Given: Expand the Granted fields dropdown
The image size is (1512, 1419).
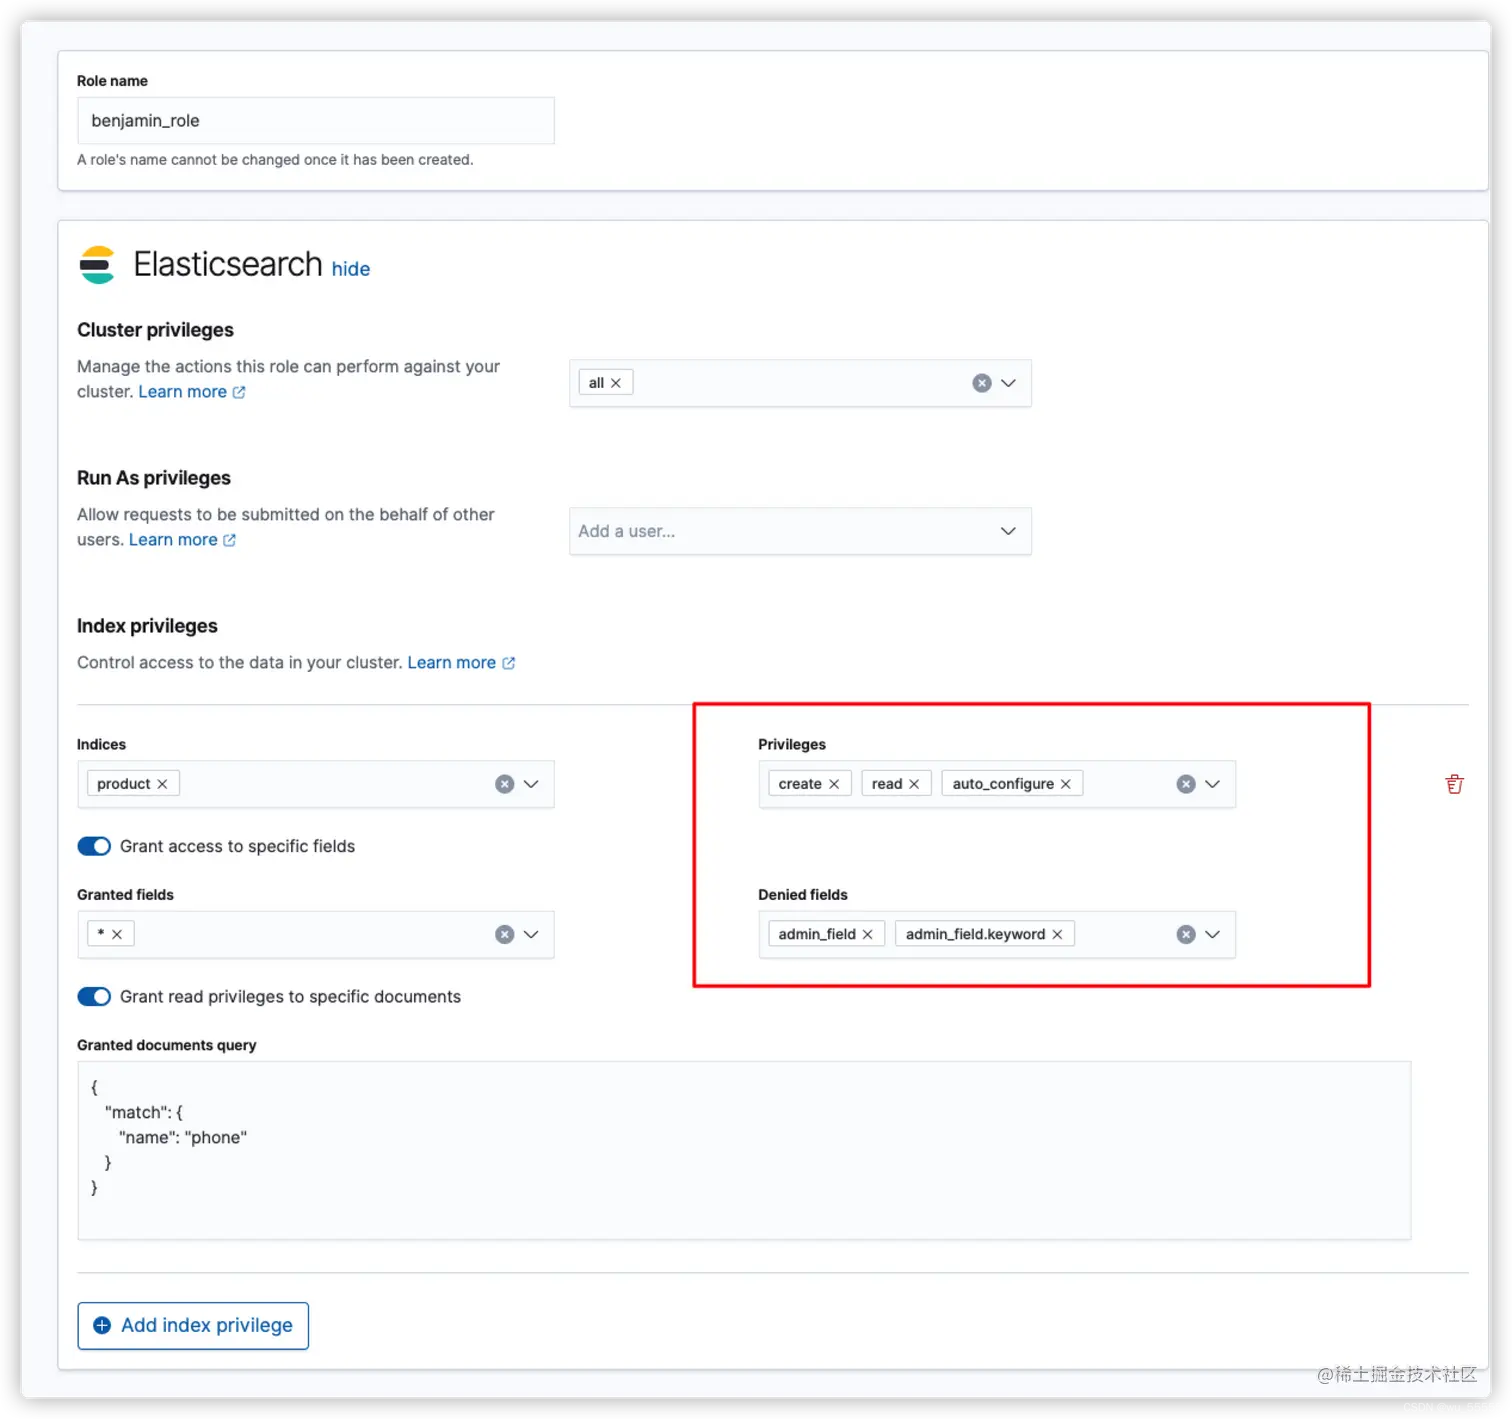Looking at the screenshot, I should coord(531,934).
